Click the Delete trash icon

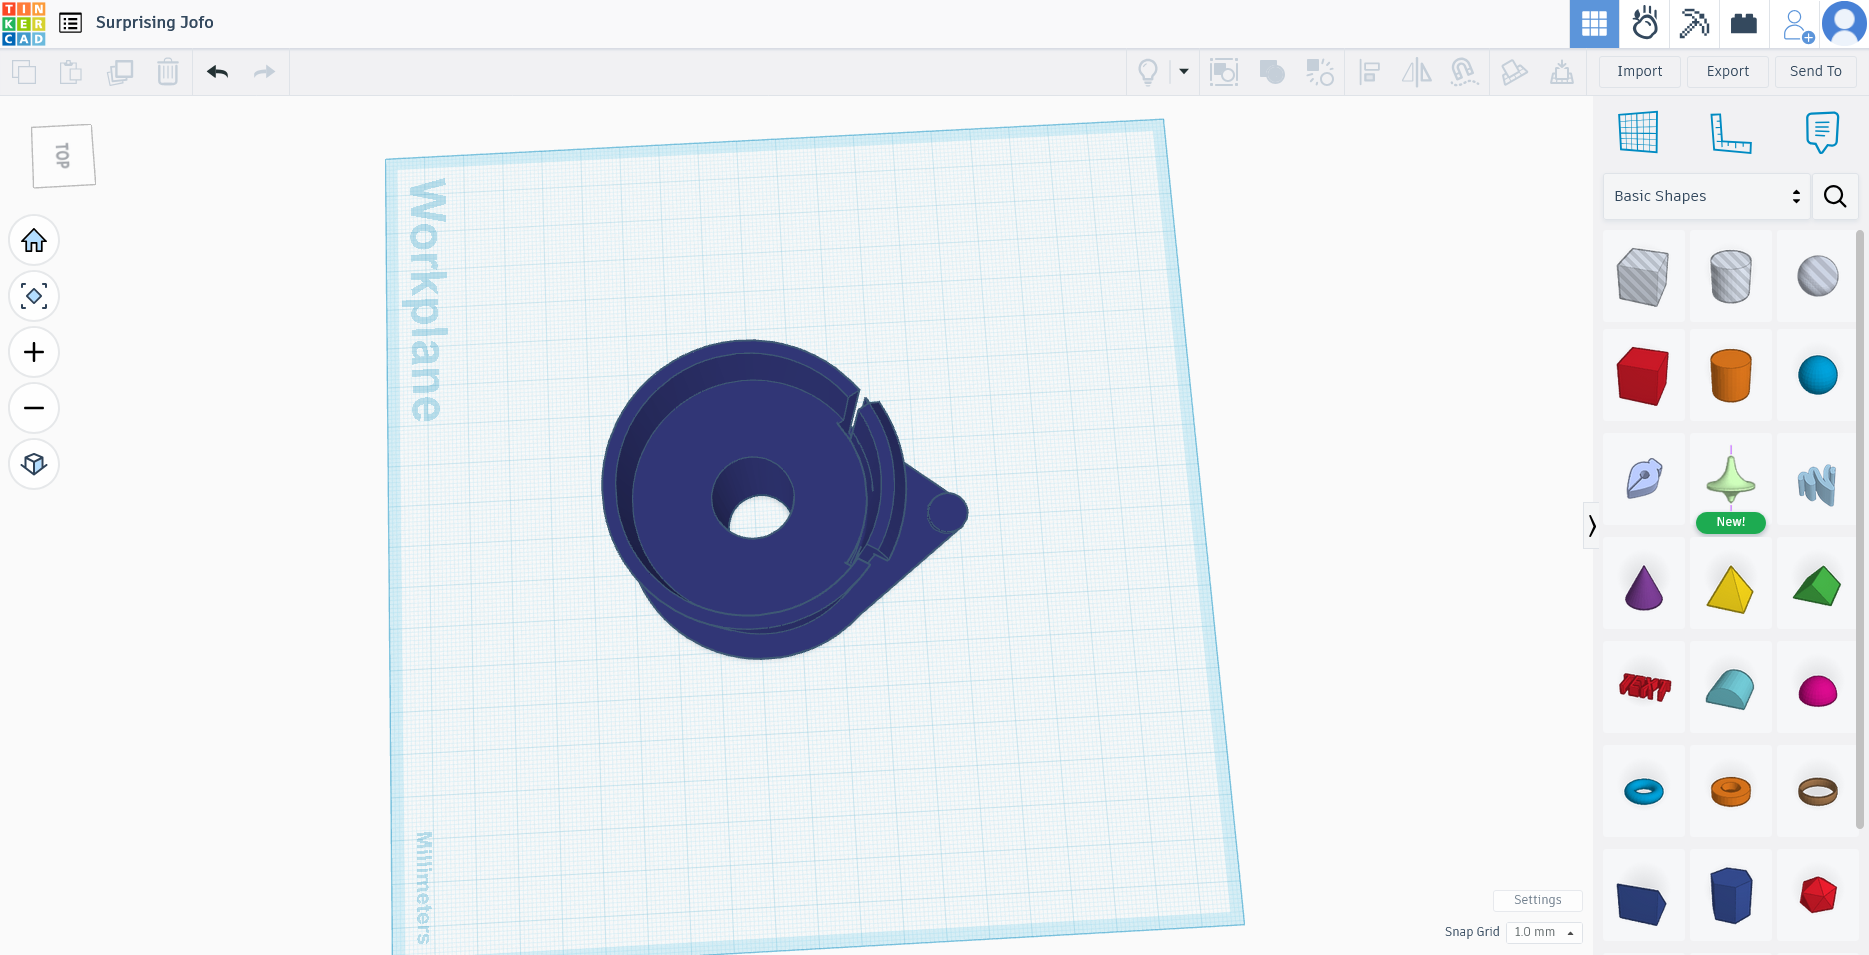point(168,72)
